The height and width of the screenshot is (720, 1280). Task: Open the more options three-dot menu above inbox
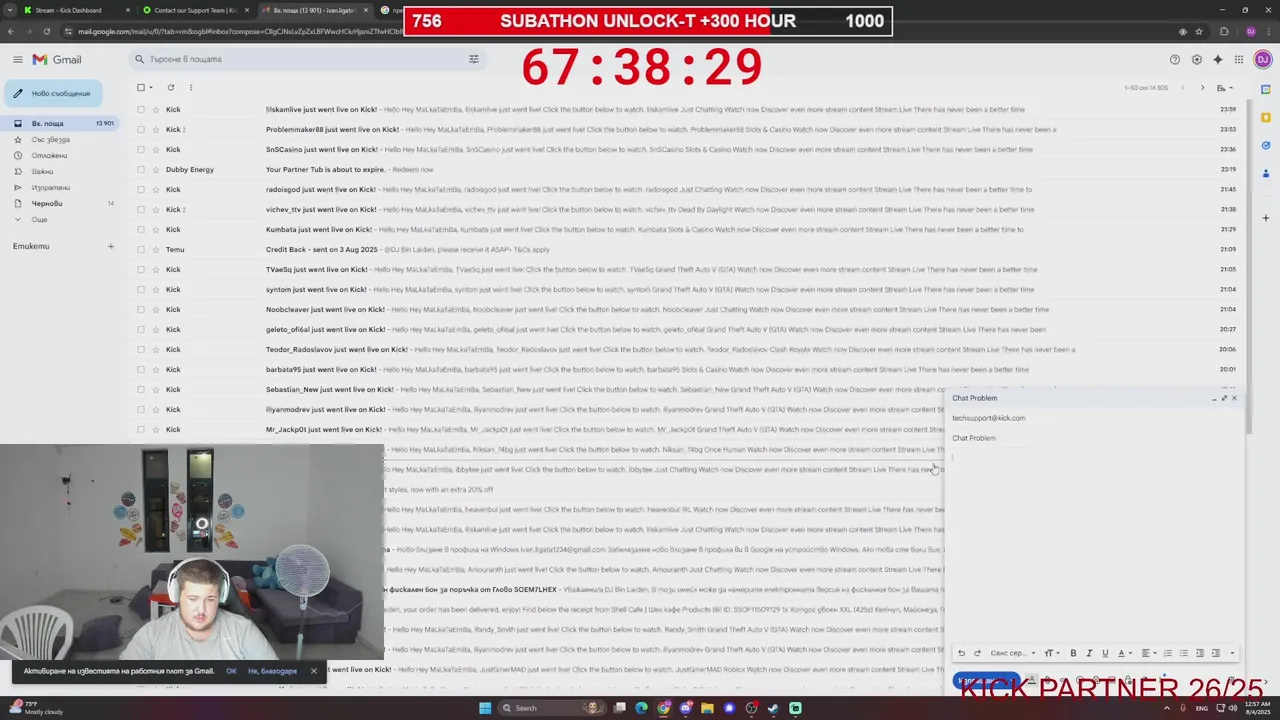point(190,88)
